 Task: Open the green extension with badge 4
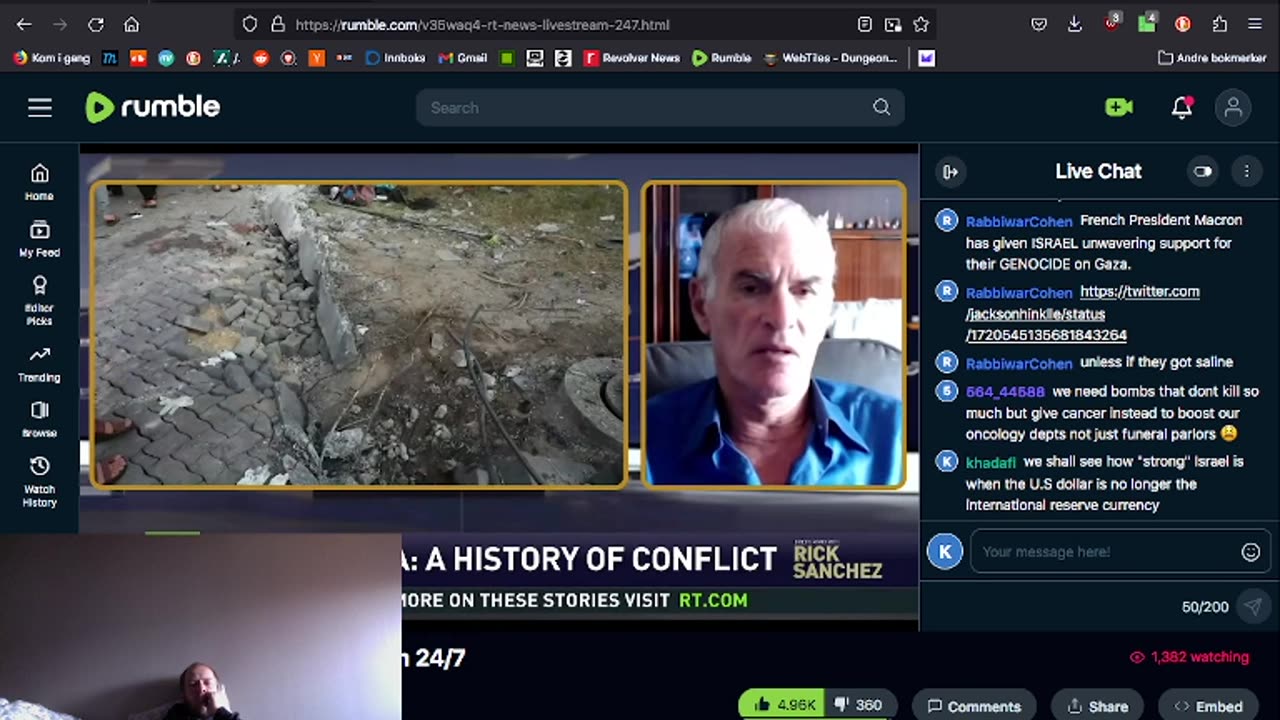pos(1147,23)
